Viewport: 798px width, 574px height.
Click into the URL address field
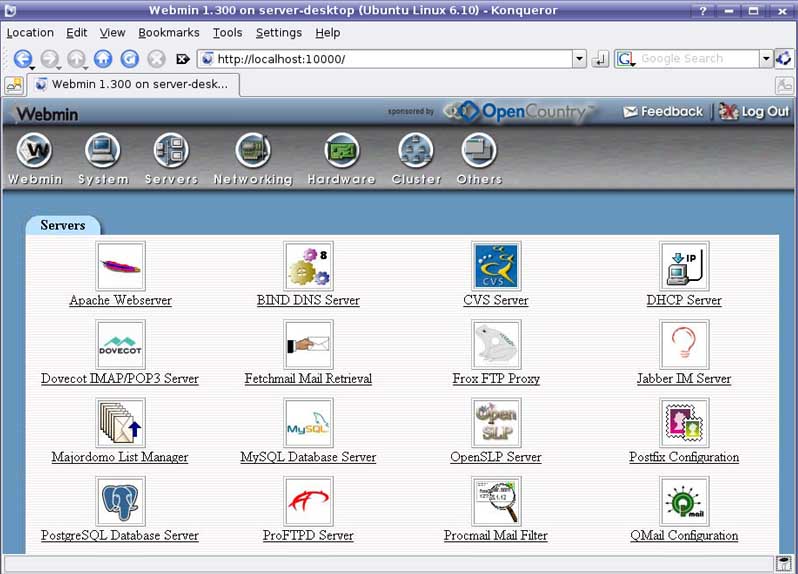[393, 59]
